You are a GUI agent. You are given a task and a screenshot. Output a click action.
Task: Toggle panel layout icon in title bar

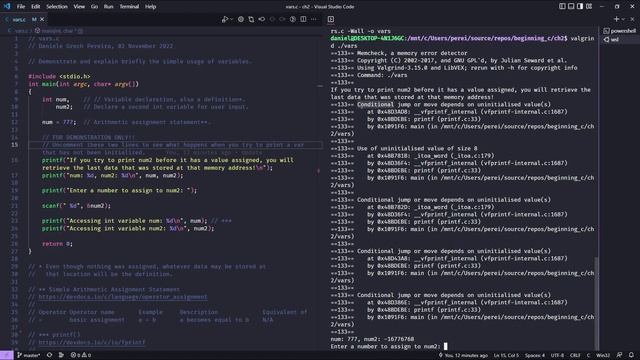pos(571,7)
